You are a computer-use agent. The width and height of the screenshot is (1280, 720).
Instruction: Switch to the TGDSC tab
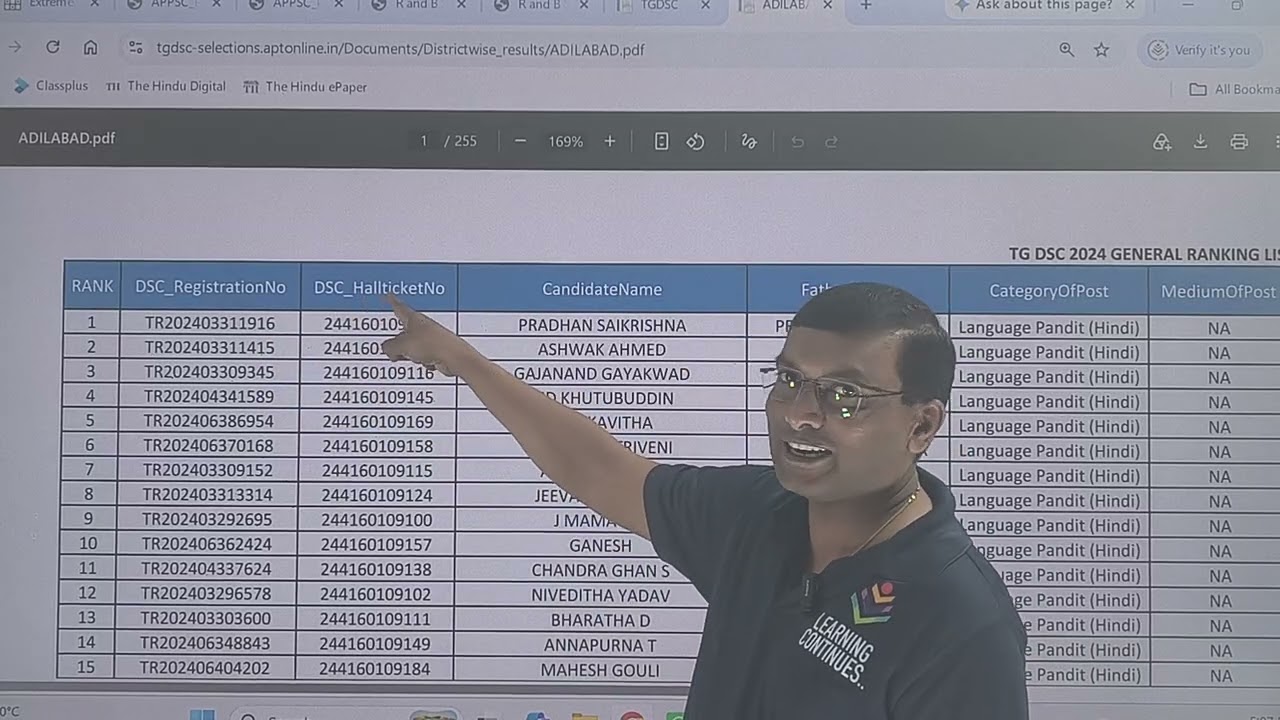[659, 6]
